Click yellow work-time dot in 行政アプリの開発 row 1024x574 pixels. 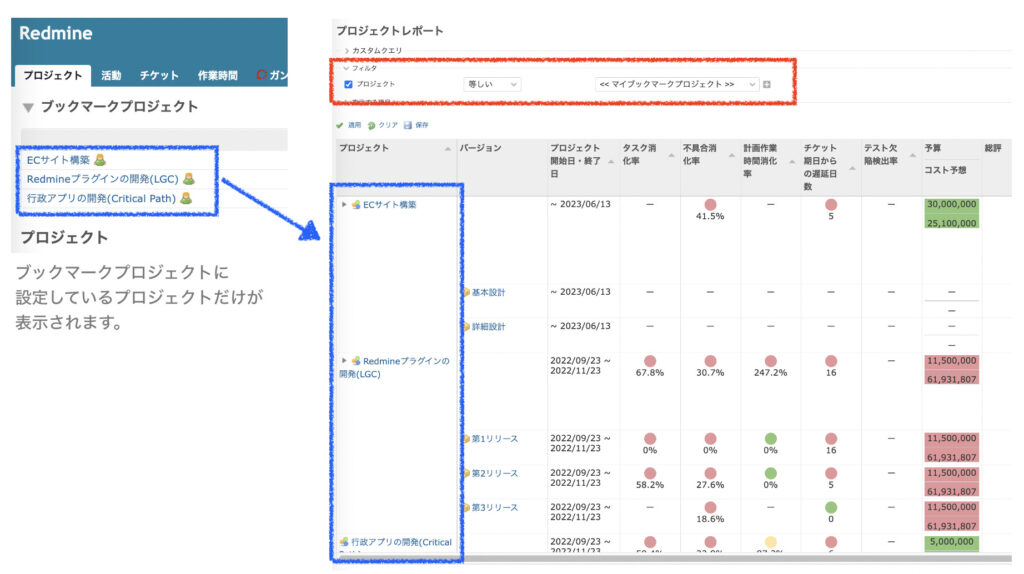click(771, 542)
